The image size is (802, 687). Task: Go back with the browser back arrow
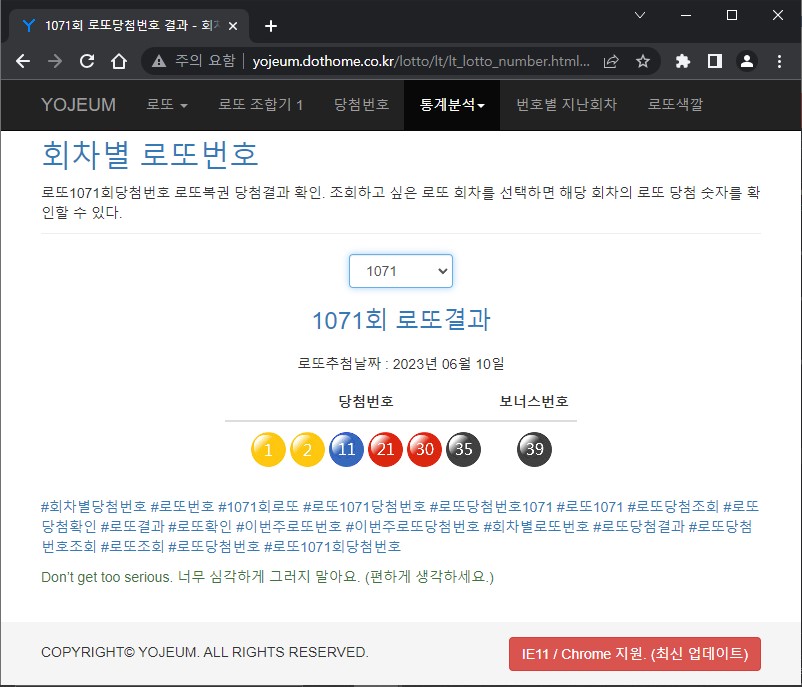(x=23, y=61)
